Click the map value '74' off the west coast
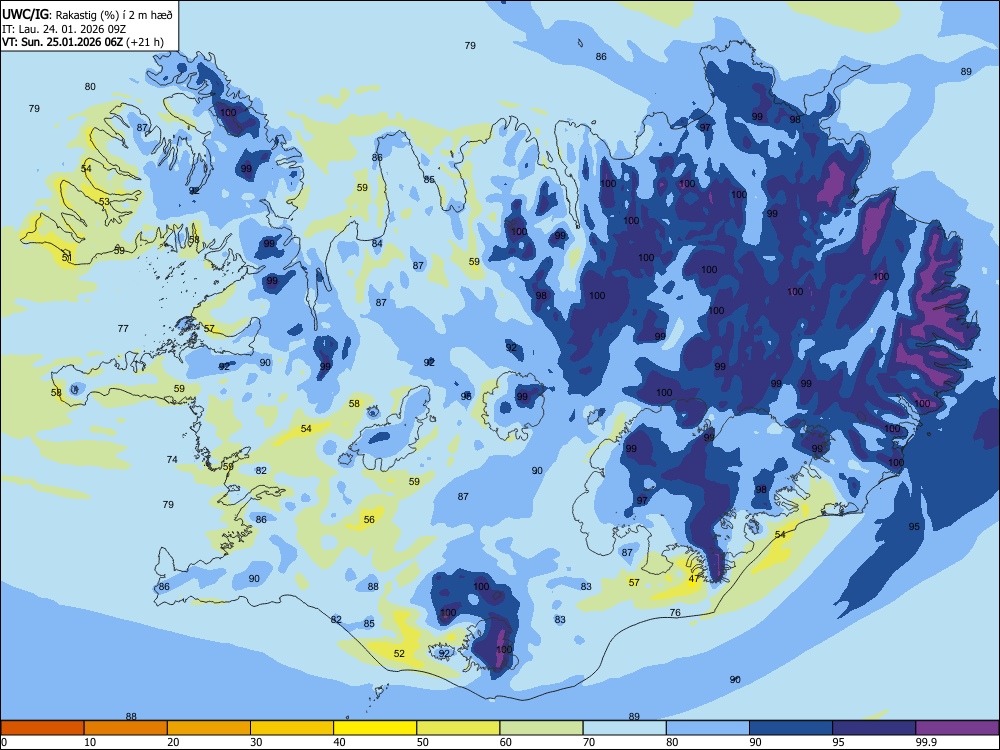Viewport: 1000px width, 750px height. [172, 460]
